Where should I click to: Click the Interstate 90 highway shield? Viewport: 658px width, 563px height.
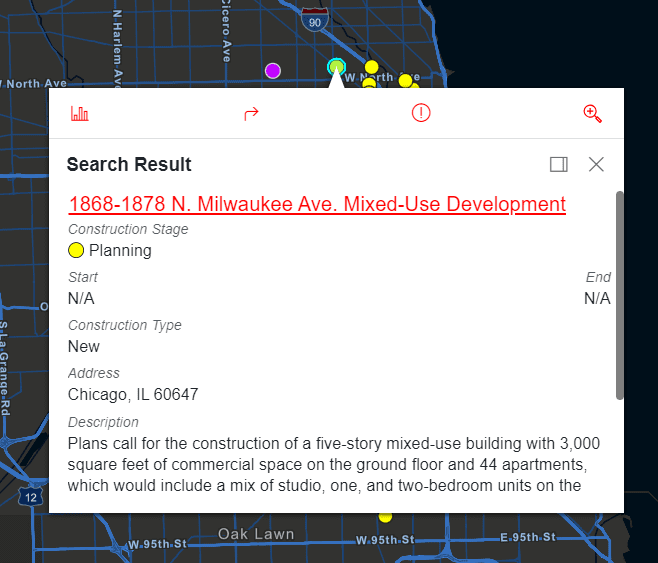point(315,19)
